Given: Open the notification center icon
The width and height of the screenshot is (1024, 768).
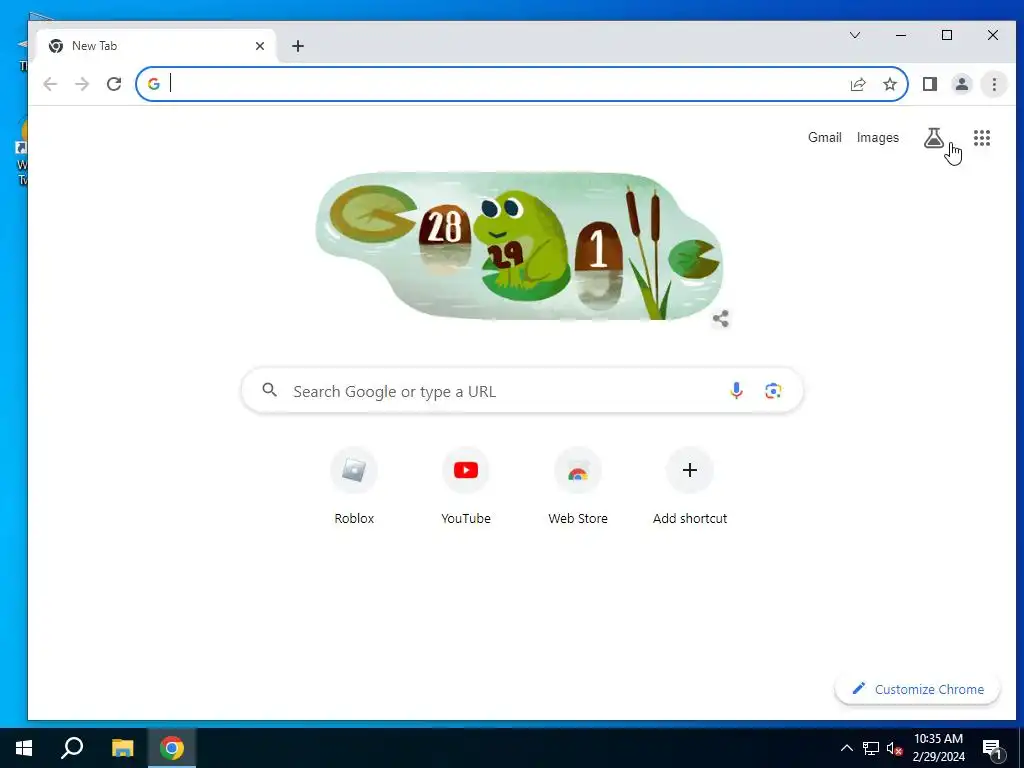Looking at the screenshot, I should pos(992,749).
